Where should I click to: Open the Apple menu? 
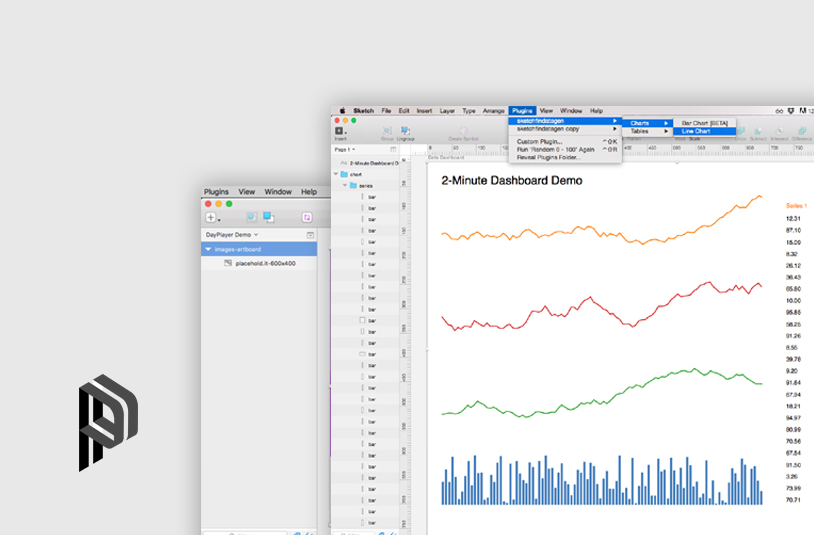tap(341, 111)
